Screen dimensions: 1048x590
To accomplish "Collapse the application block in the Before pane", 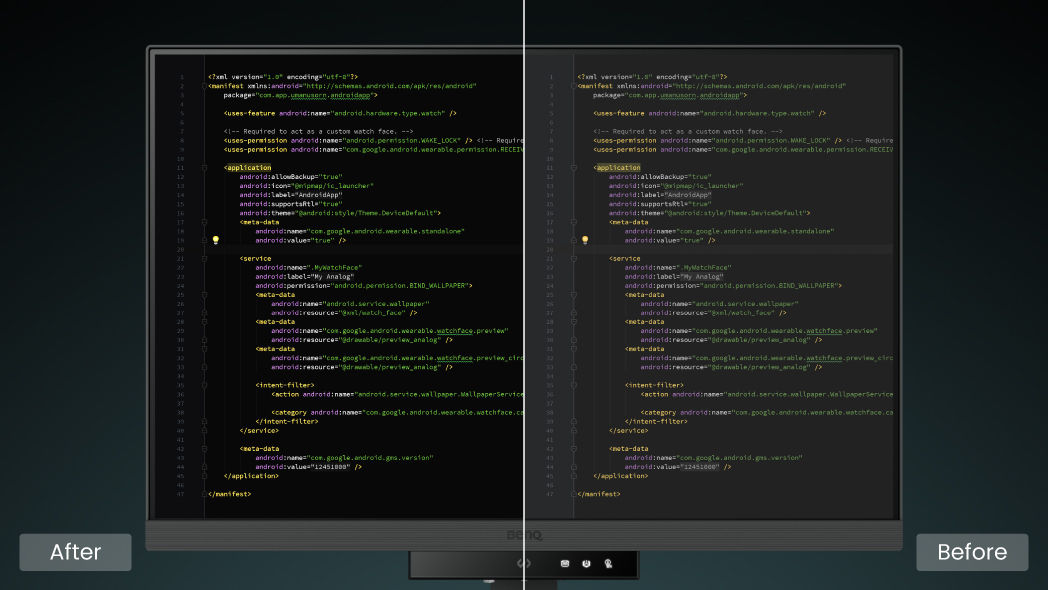I will (574, 168).
